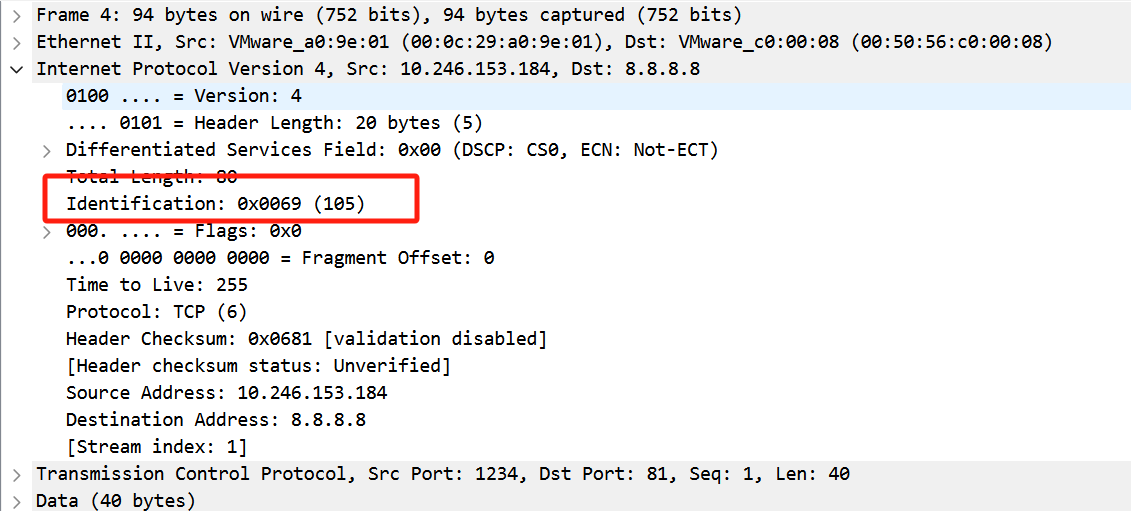Expand the Differentiated Services Field
The height and width of the screenshot is (511, 1131).
(46, 150)
